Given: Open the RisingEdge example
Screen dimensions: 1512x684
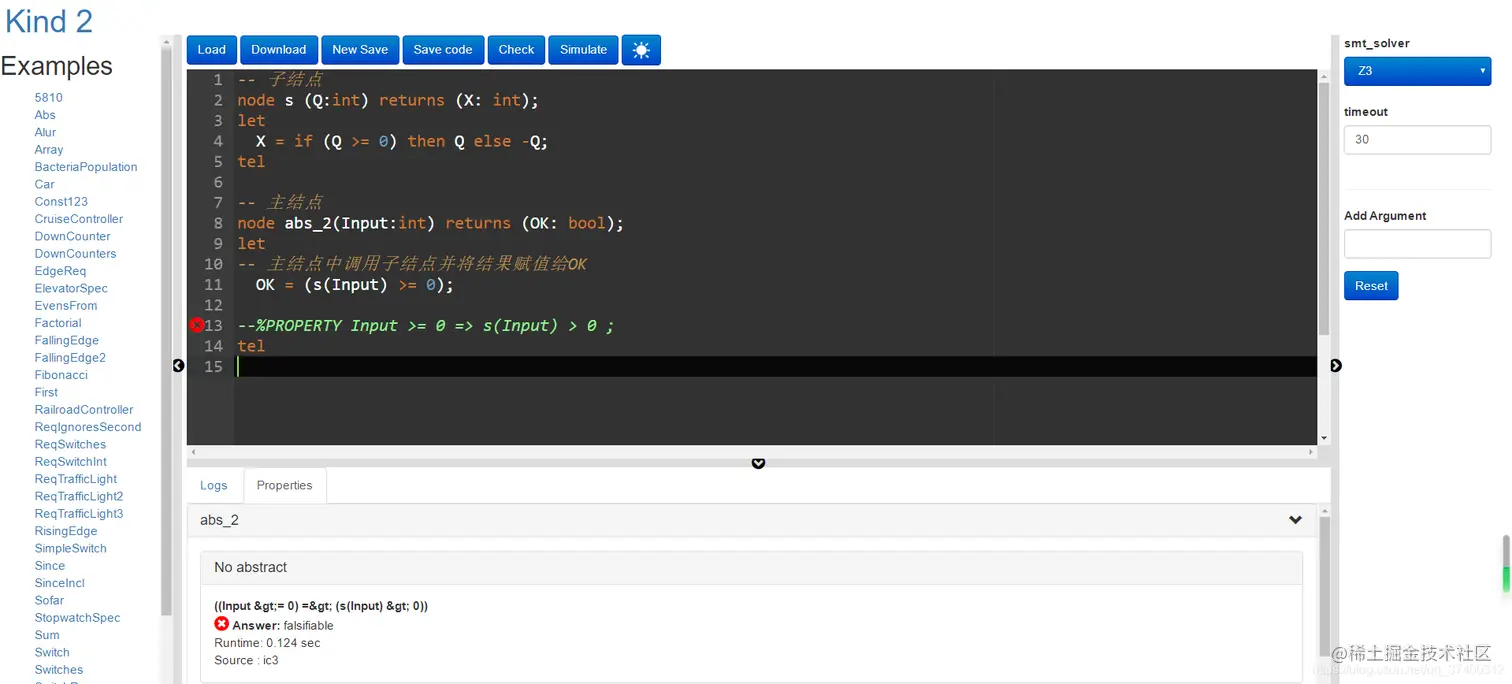Looking at the screenshot, I should click(x=66, y=531).
